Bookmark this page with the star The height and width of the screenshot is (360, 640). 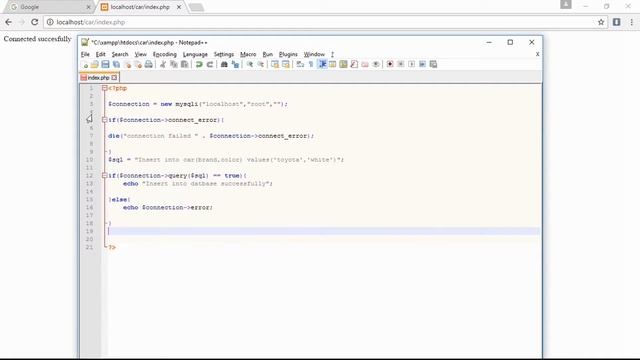[601, 22]
